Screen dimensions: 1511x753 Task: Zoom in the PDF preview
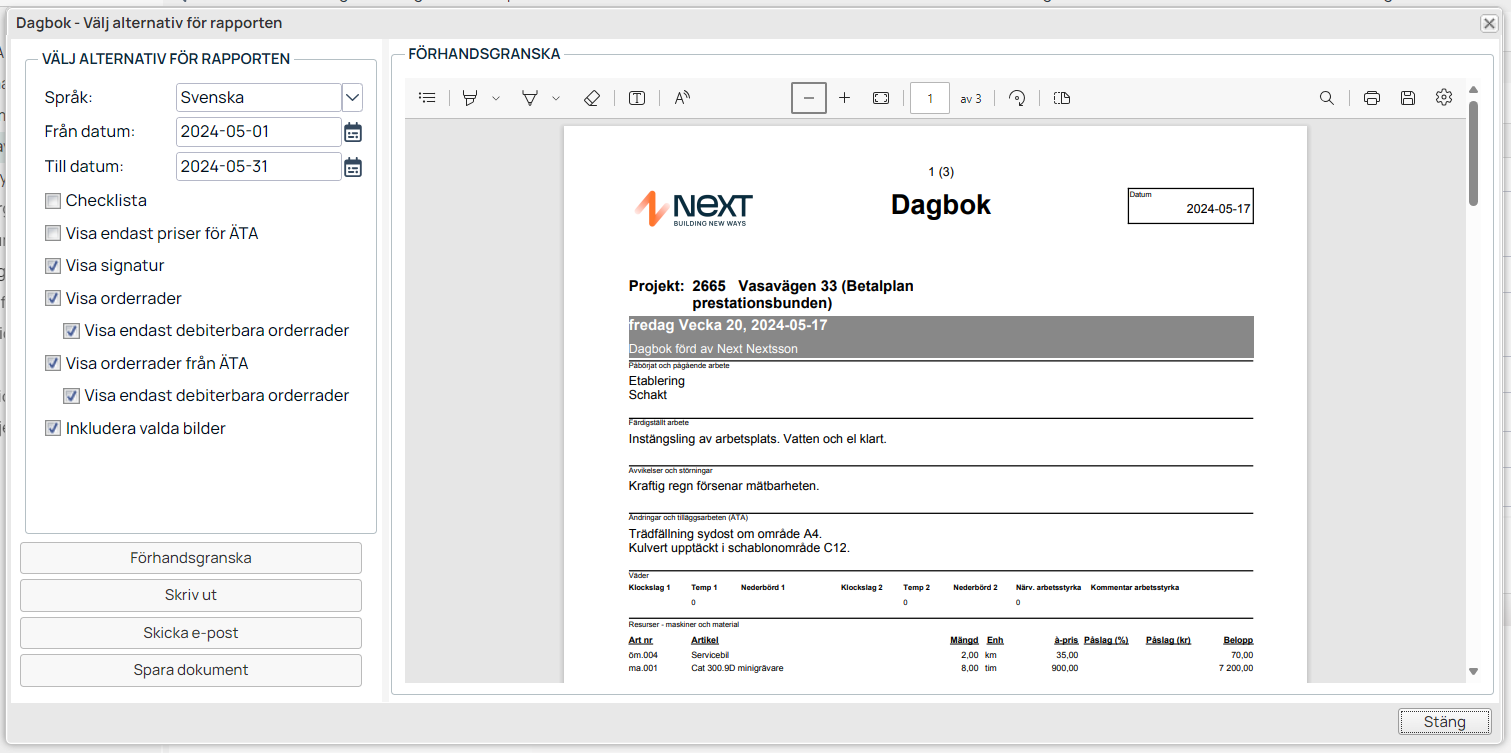(845, 98)
